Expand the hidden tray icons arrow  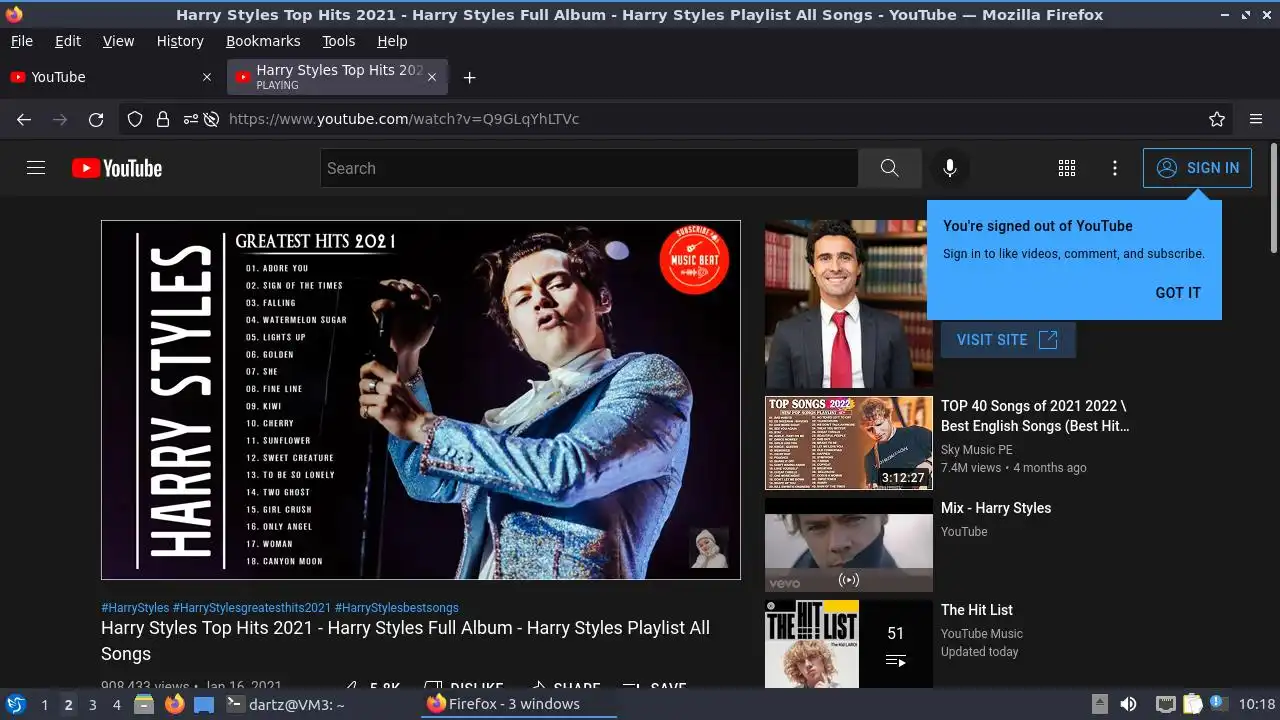[x=1099, y=704]
